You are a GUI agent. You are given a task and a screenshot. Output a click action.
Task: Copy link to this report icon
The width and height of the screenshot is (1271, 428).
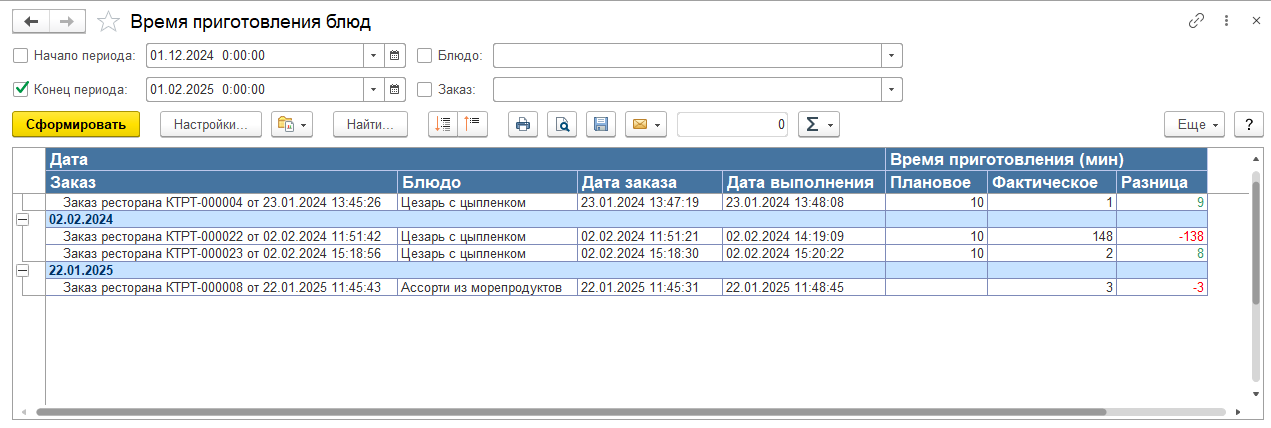coord(1195,21)
